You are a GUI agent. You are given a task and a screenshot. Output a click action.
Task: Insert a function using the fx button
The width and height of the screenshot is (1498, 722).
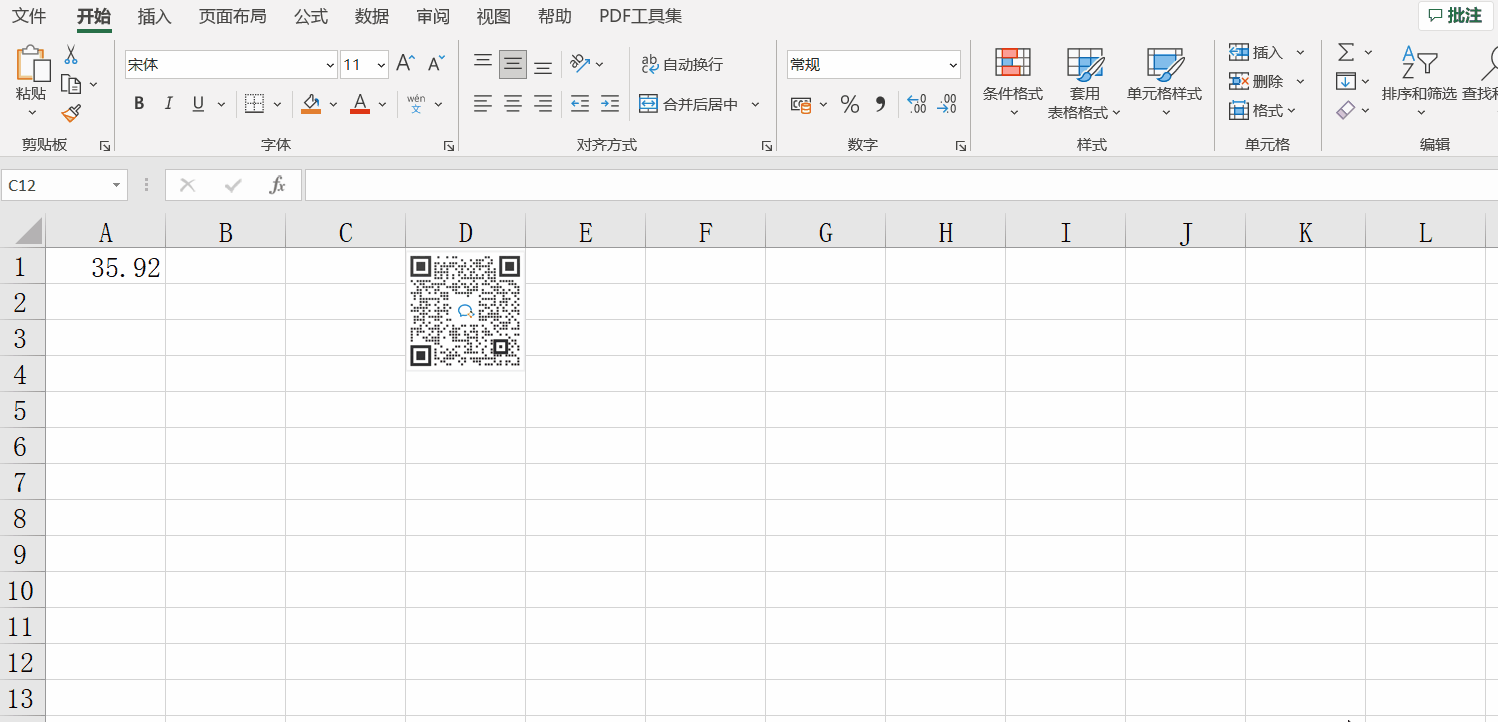[278, 184]
